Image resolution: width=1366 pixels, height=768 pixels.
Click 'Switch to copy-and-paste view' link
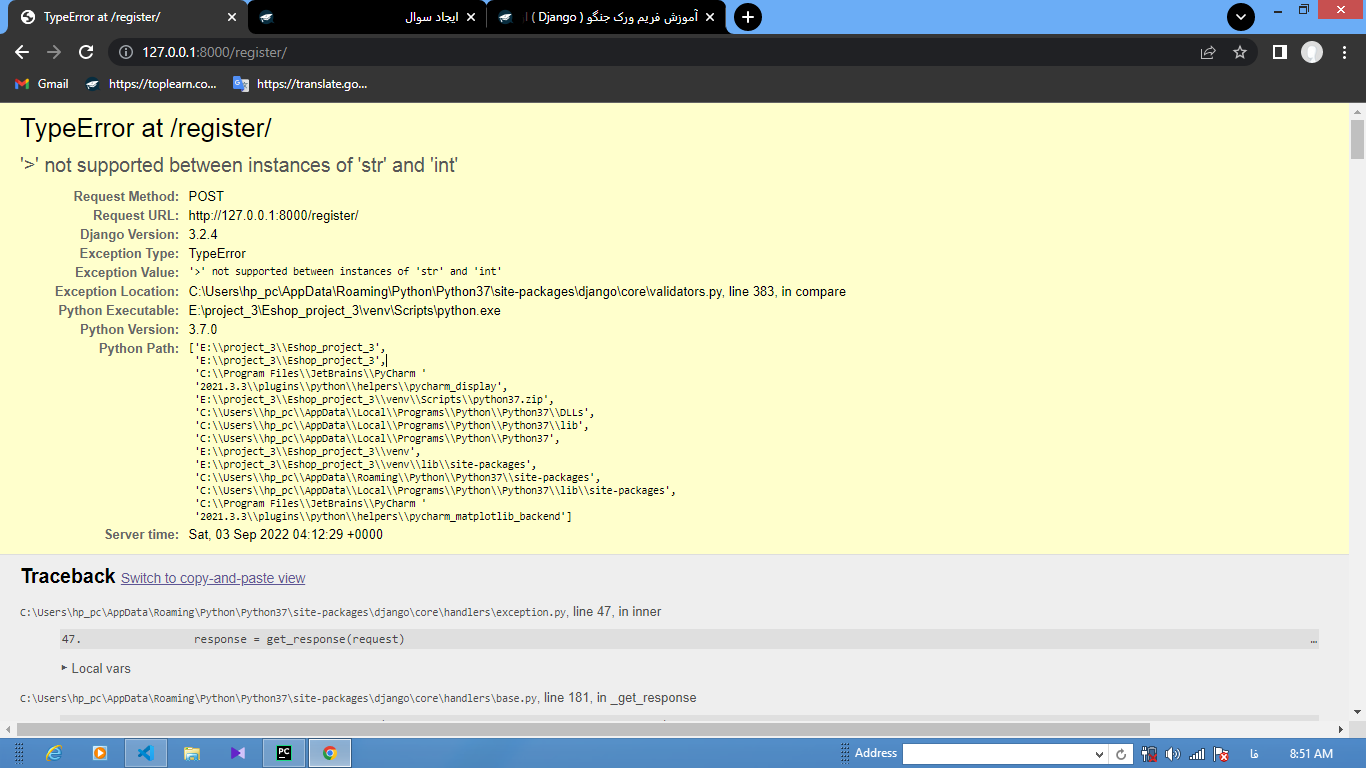[x=213, y=578]
